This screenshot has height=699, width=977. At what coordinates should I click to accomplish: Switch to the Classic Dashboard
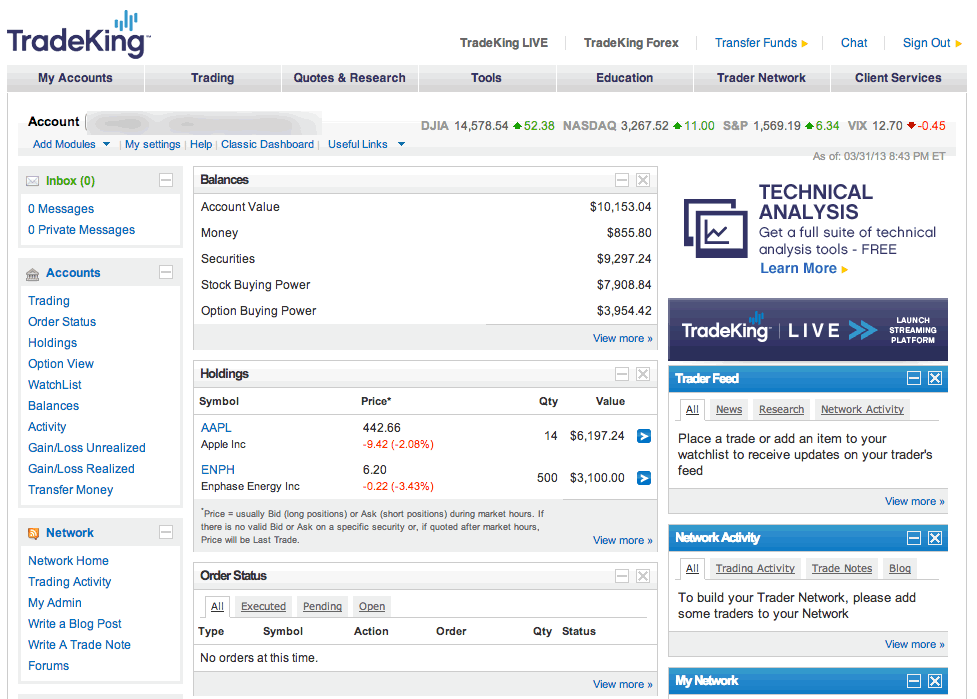click(267, 145)
